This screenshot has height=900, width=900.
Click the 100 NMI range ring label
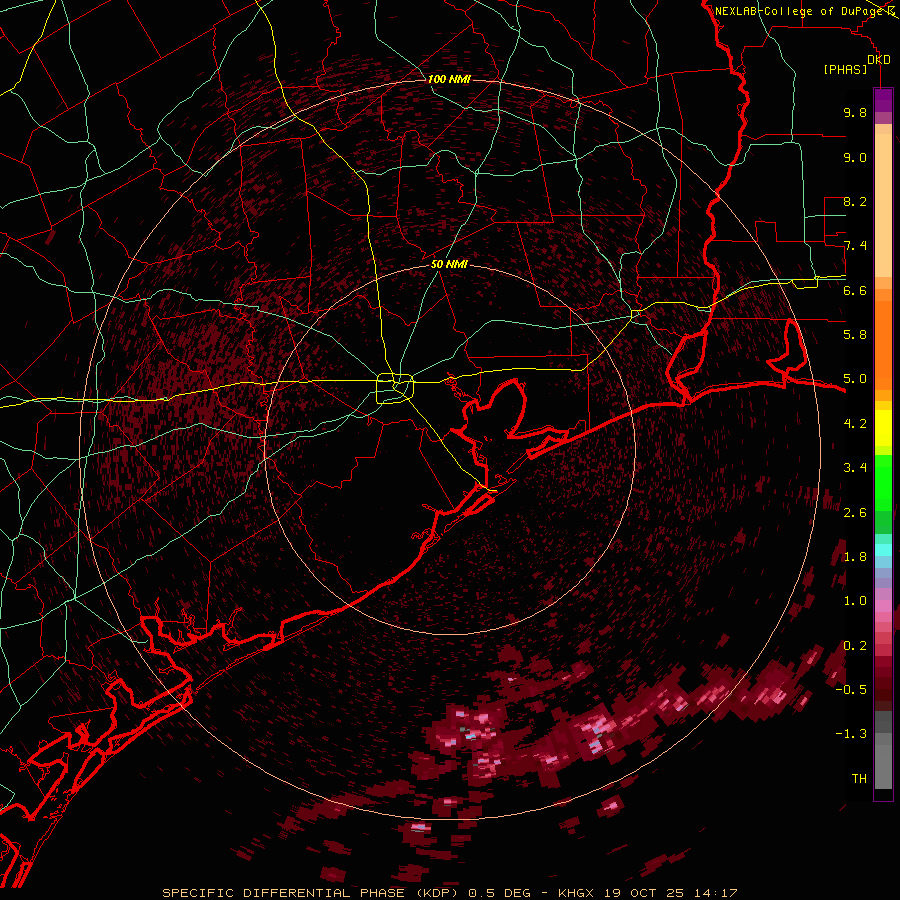(449, 79)
